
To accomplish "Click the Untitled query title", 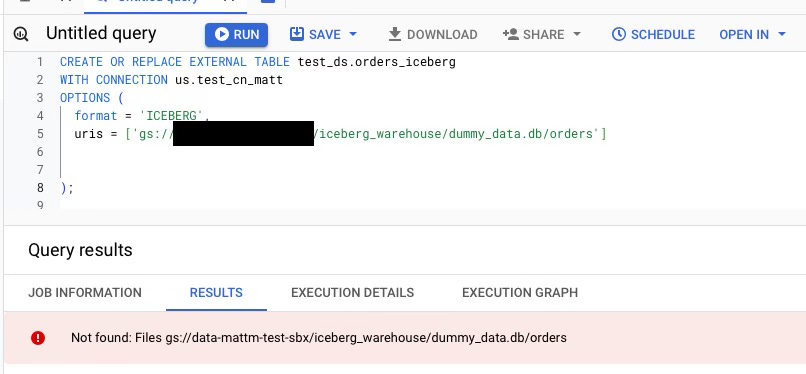I will click(x=101, y=33).
